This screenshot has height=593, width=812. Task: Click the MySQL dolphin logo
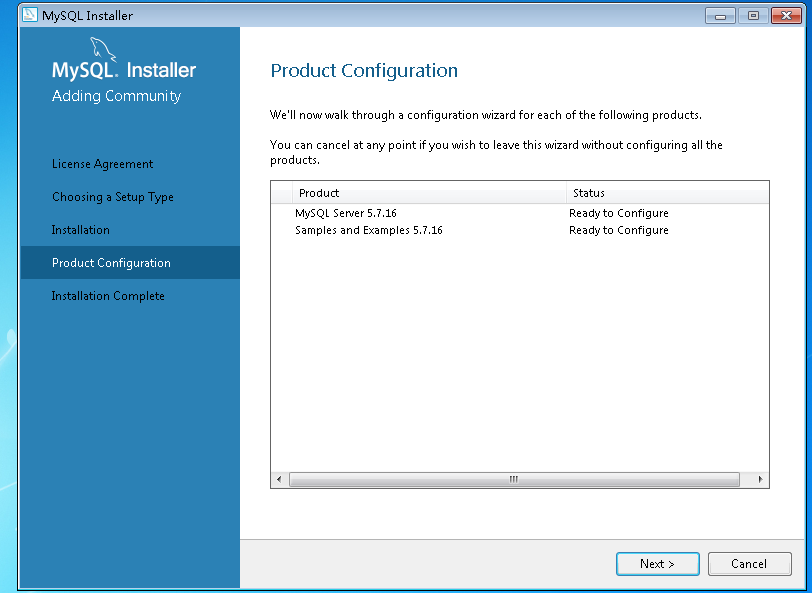pos(103,50)
